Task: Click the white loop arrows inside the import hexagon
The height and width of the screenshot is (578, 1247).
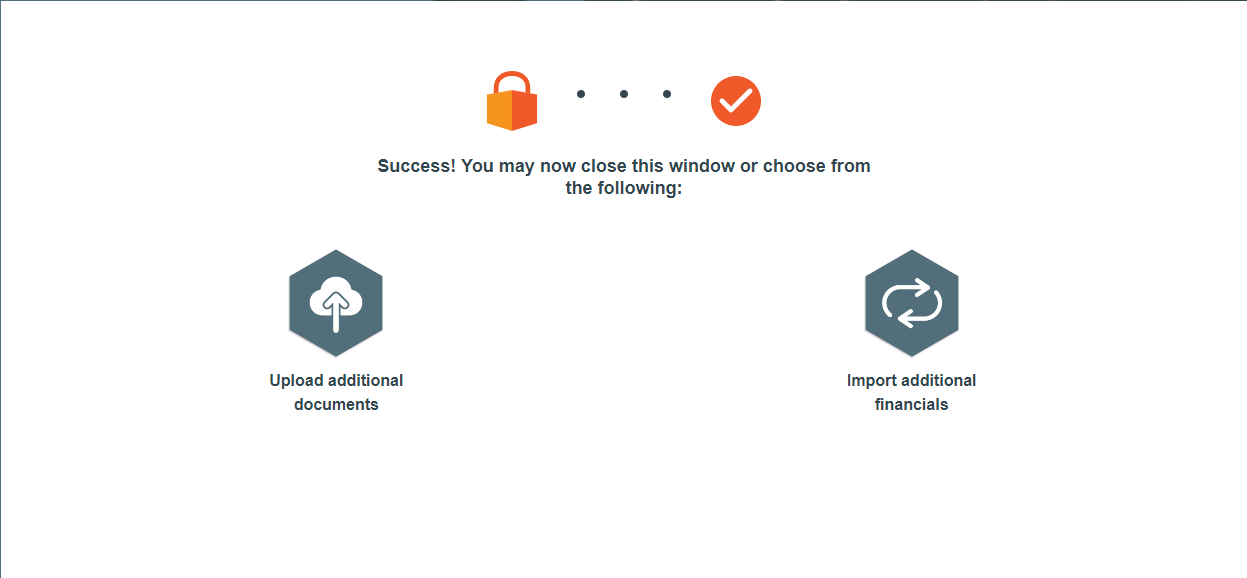Action: pos(911,303)
